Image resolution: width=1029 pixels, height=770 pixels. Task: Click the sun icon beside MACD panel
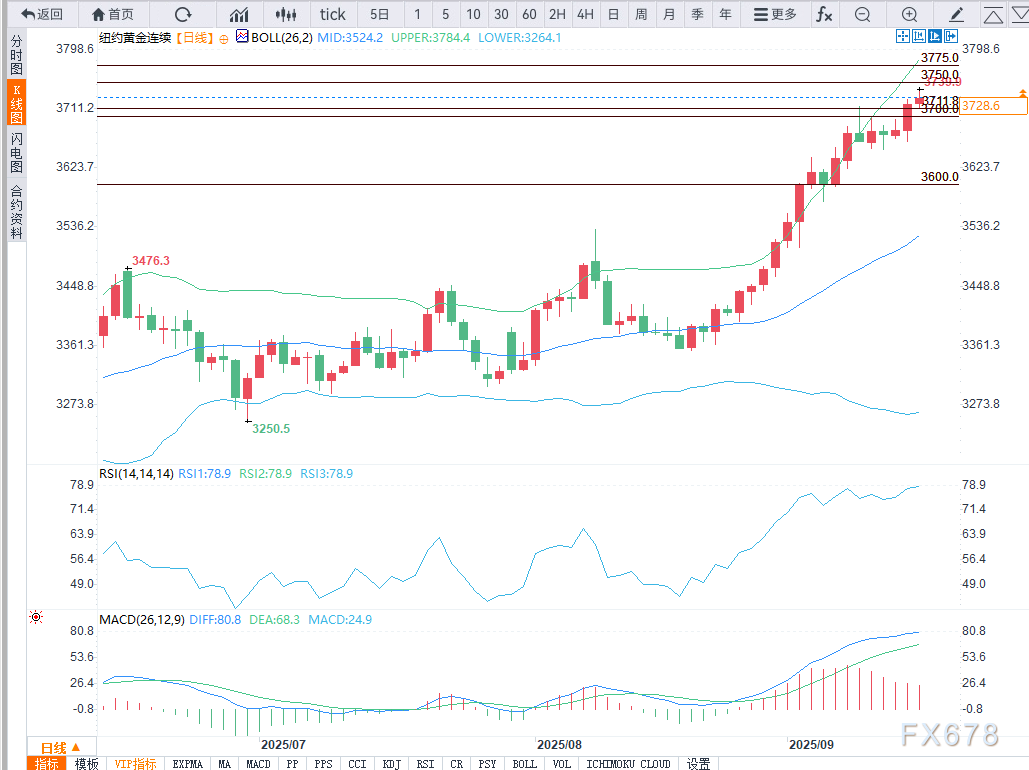(36, 617)
